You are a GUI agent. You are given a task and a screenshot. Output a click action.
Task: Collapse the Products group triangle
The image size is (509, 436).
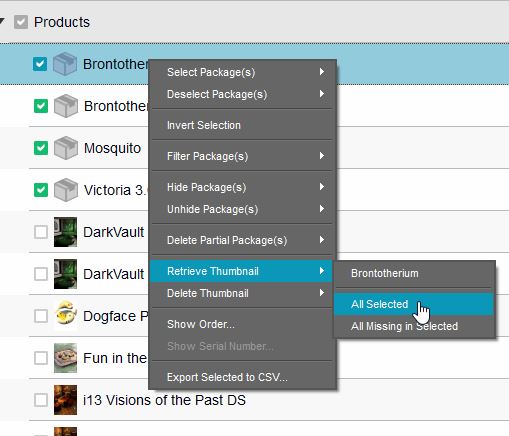(x=2, y=21)
